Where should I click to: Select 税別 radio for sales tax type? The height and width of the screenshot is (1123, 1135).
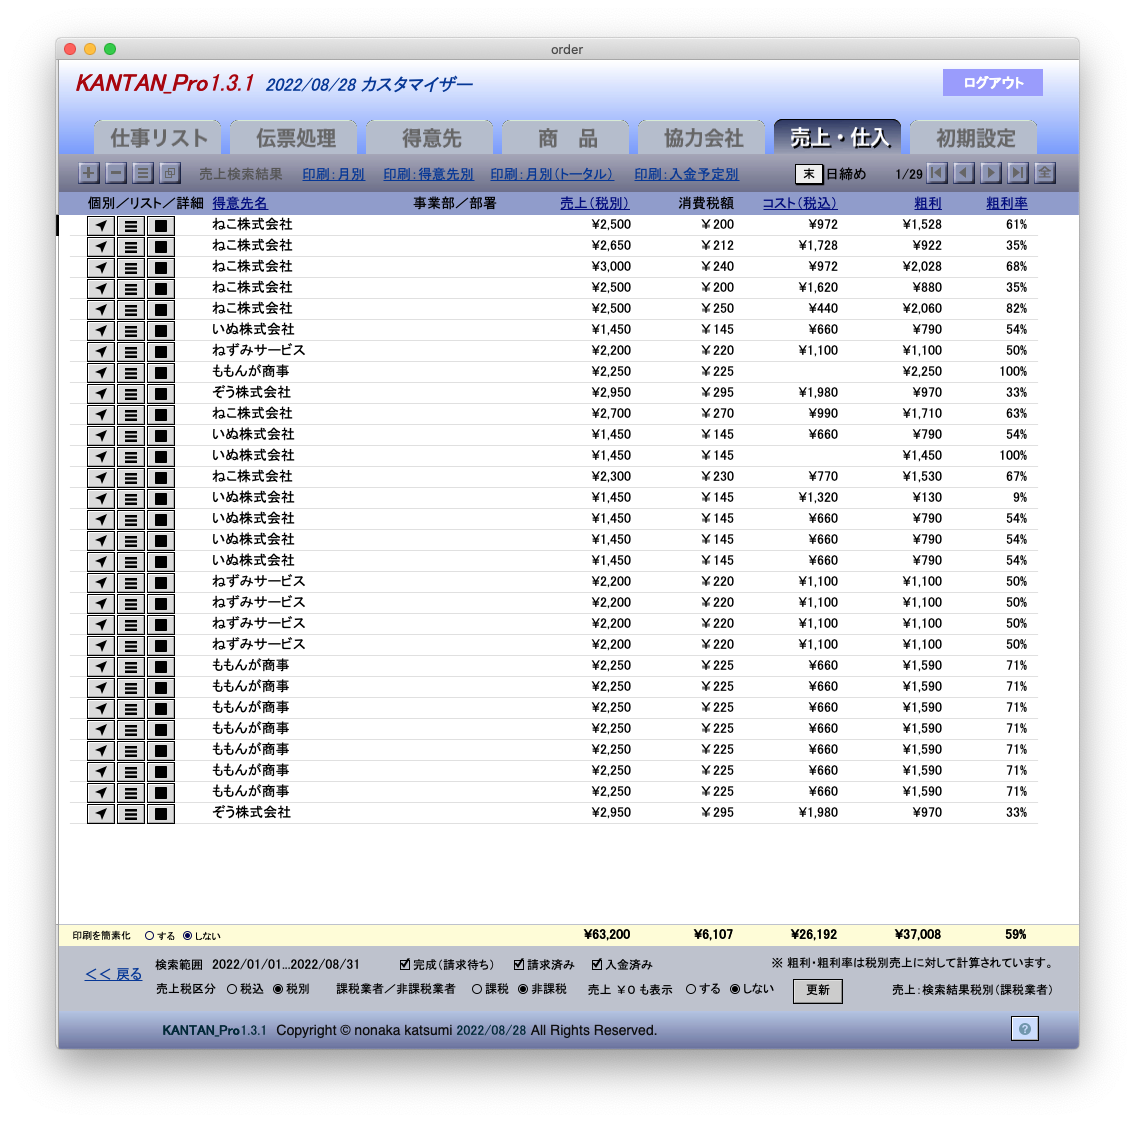click(x=278, y=989)
